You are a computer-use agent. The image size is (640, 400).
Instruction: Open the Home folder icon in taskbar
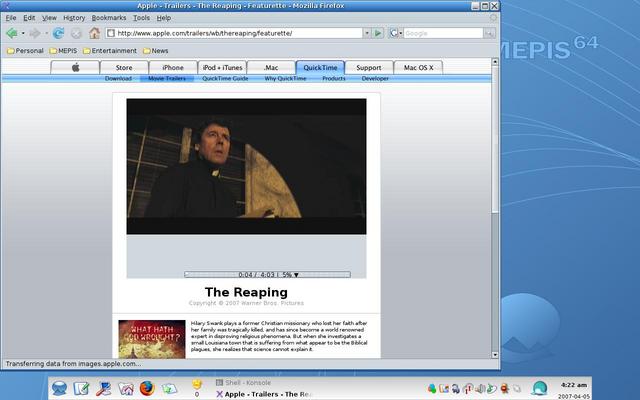(126, 388)
